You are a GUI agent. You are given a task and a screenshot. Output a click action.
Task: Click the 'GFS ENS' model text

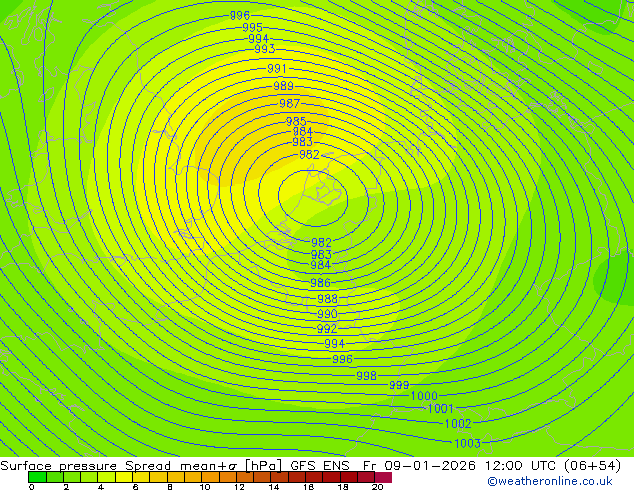click(320, 466)
